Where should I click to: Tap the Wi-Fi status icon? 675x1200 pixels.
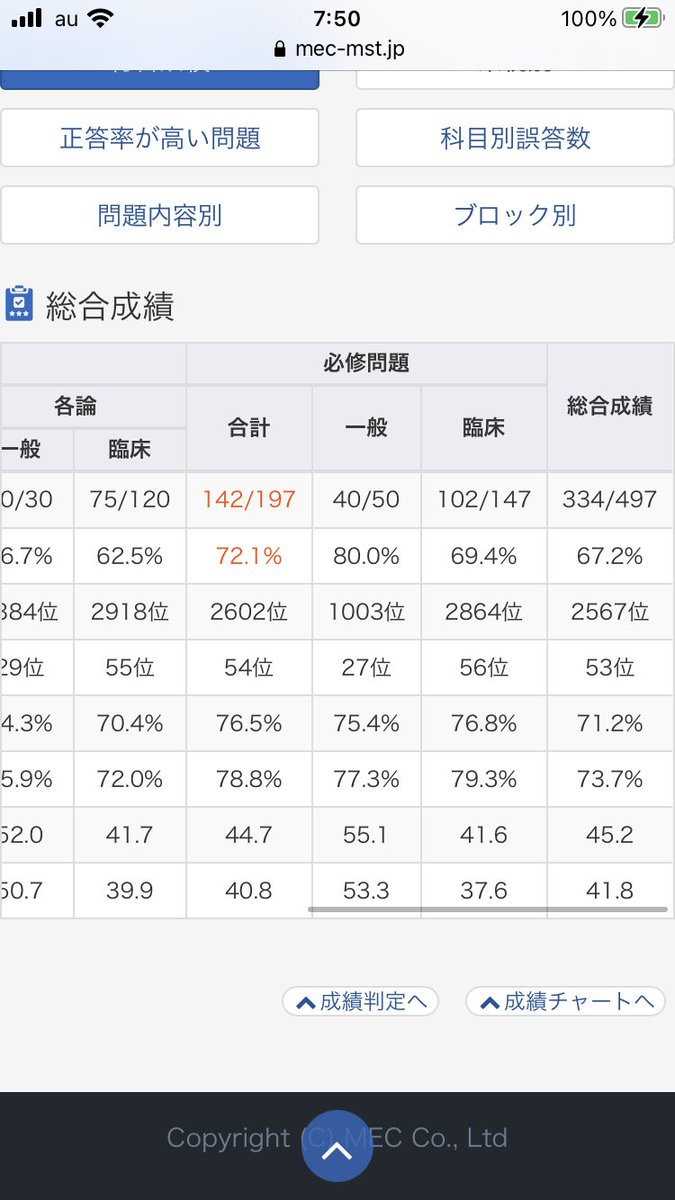100,18
